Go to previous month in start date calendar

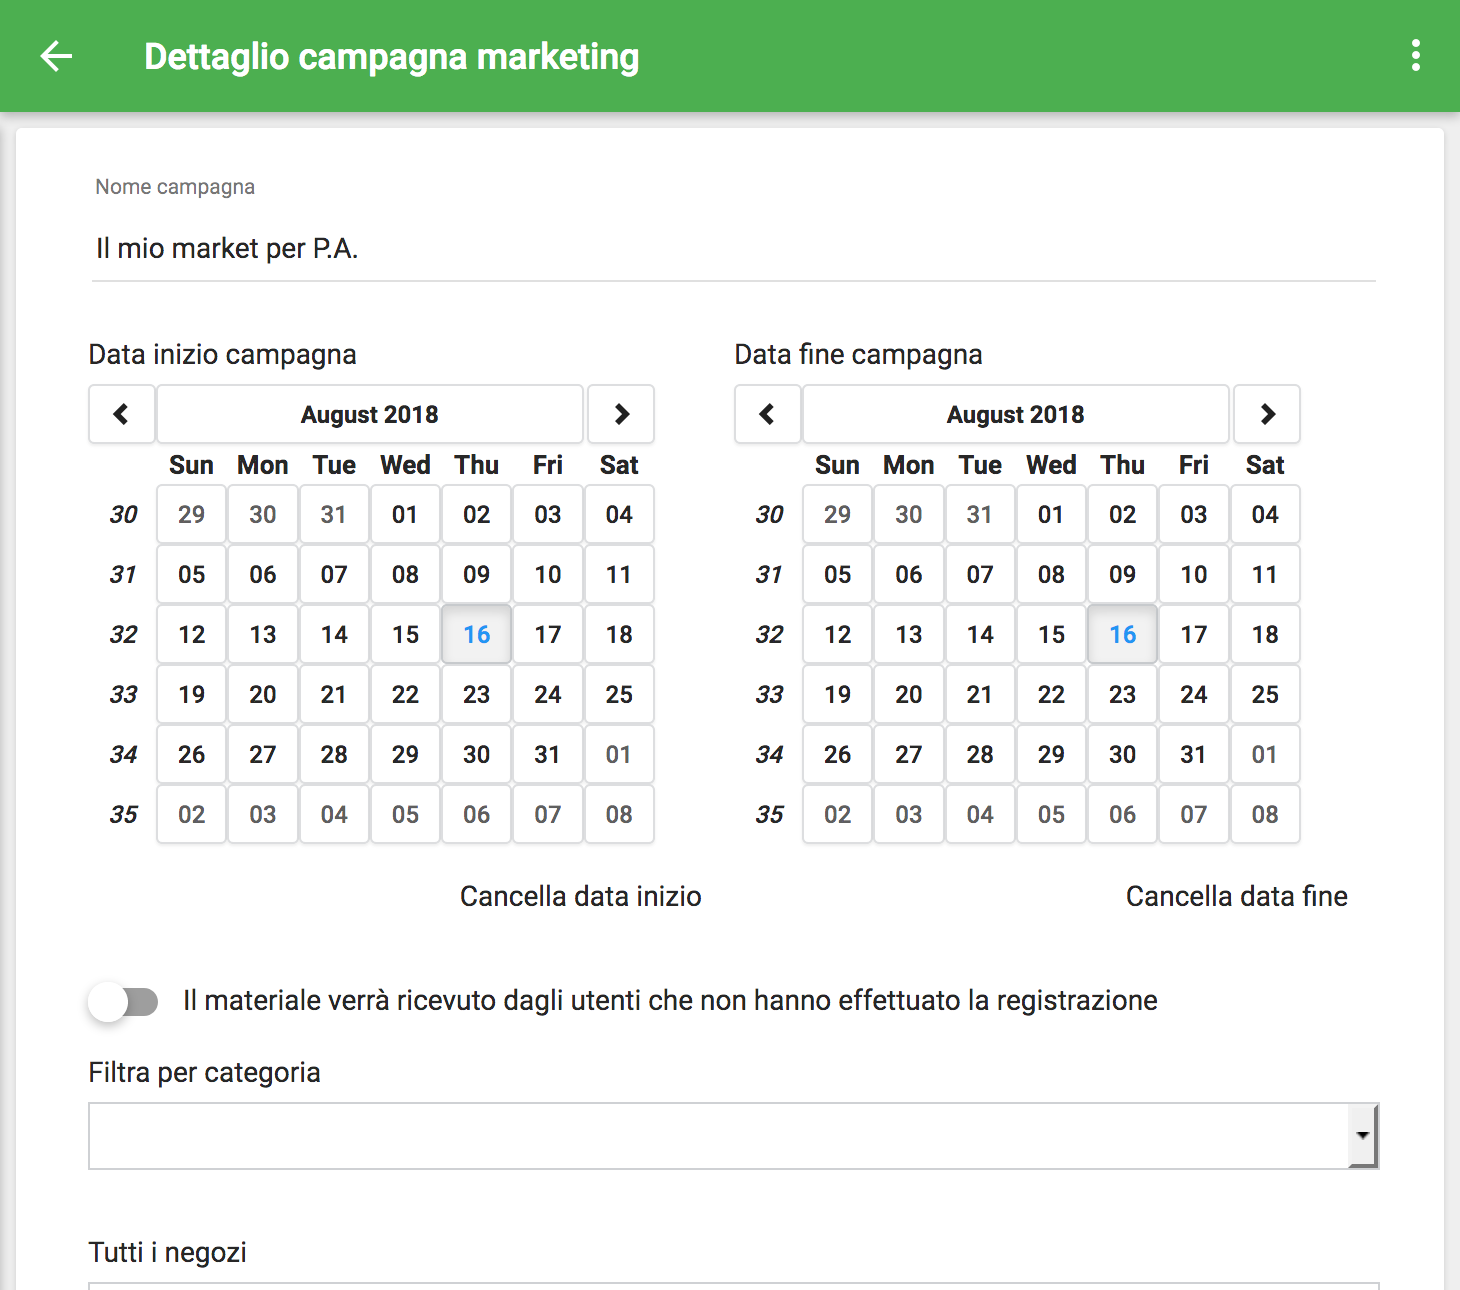coord(121,414)
